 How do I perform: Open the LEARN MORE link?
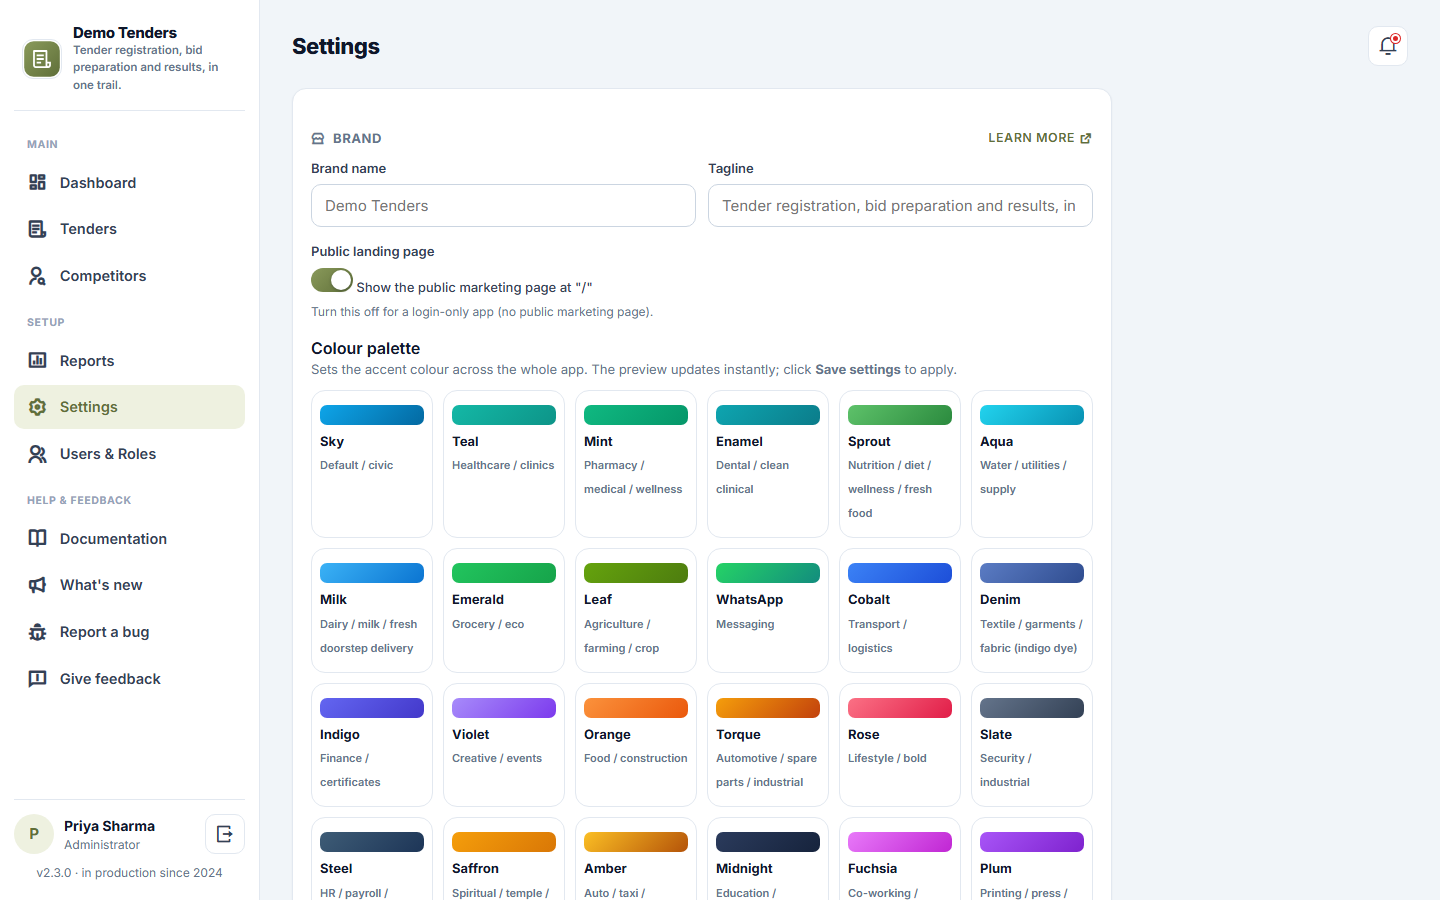coord(1040,138)
